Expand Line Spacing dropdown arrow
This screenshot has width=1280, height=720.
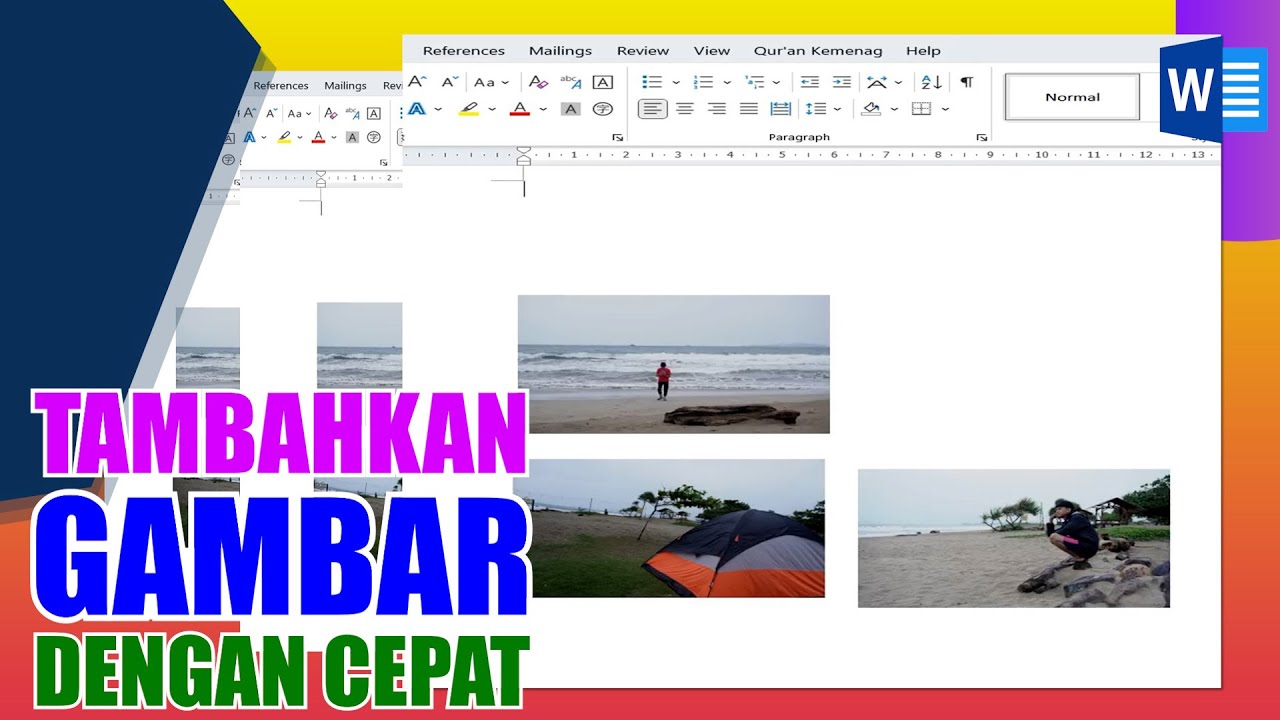(x=838, y=109)
